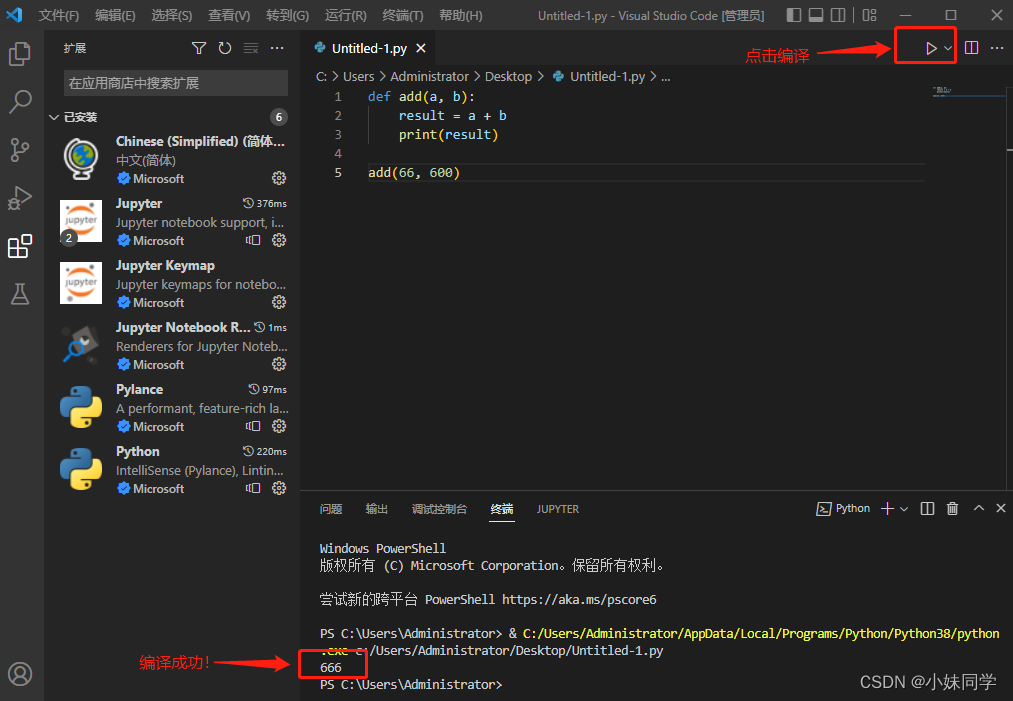The width and height of the screenshot is (1013, 701).
Task: Open 运行(R) menu
Action: [346, 16]
